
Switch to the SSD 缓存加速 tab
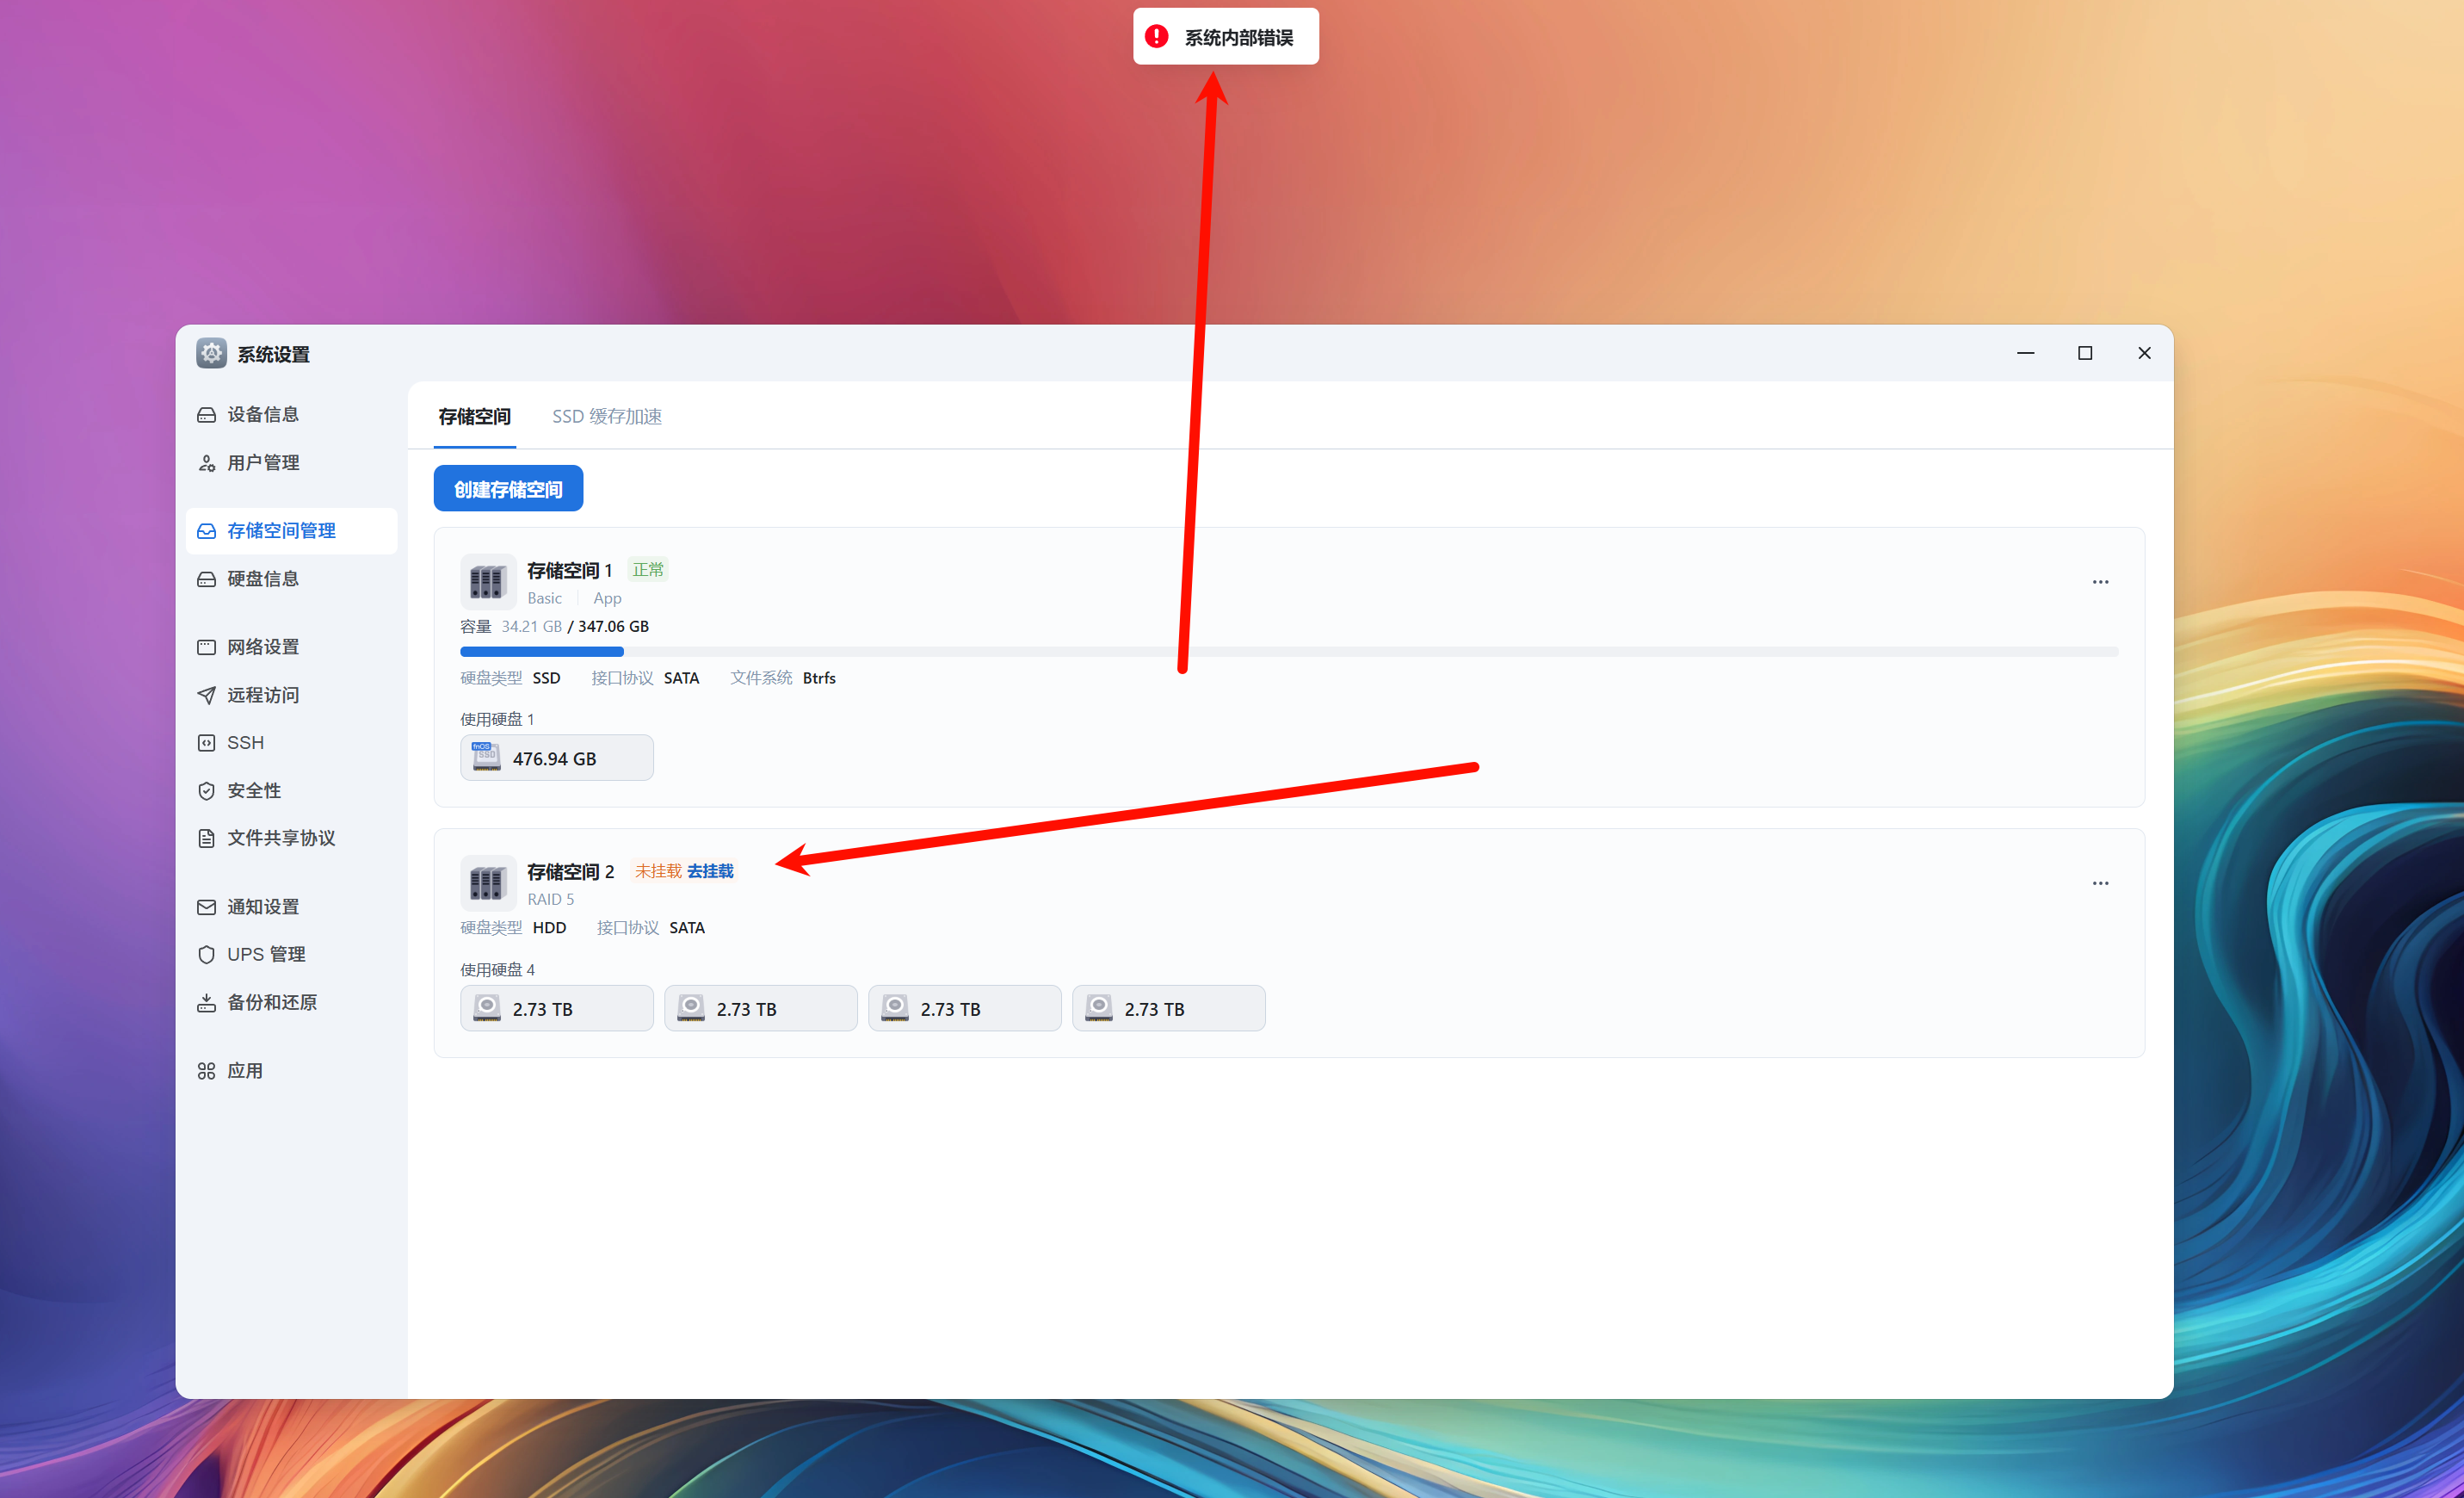point(607,416)
